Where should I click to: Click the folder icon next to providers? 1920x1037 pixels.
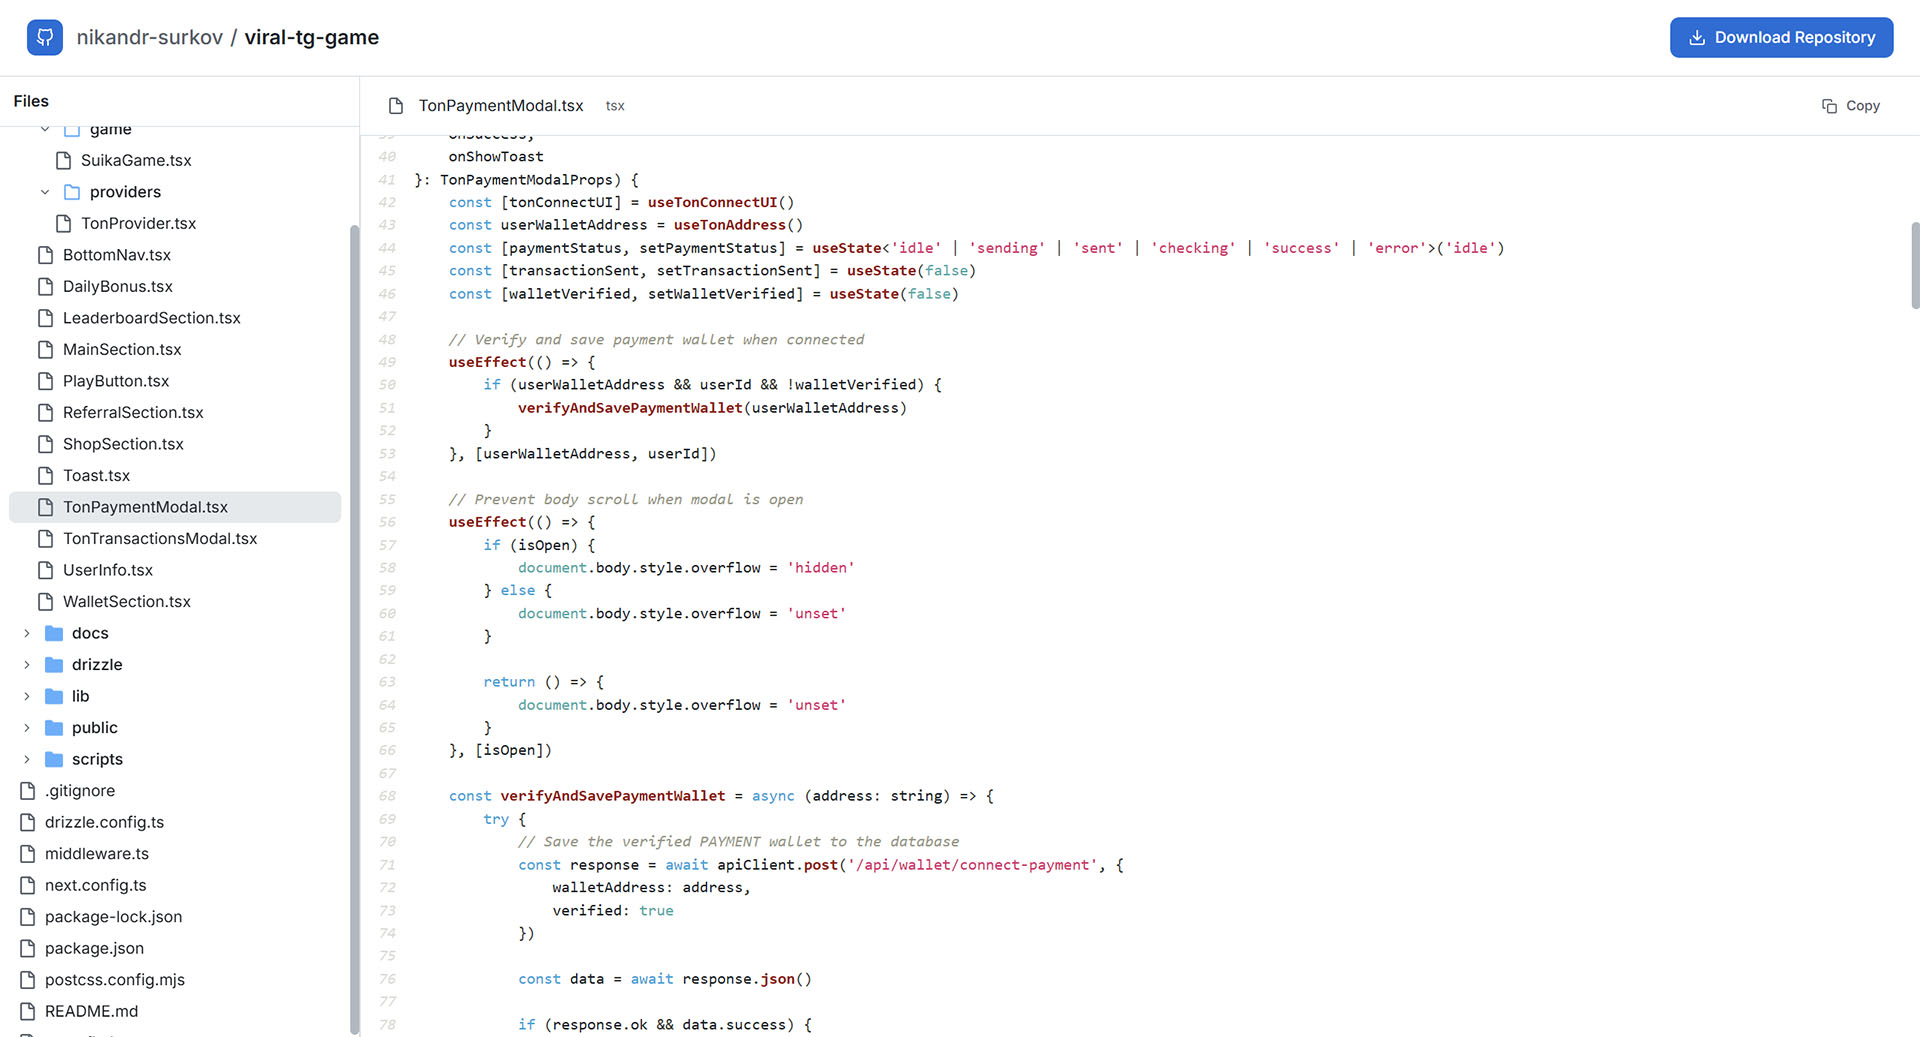71,191
